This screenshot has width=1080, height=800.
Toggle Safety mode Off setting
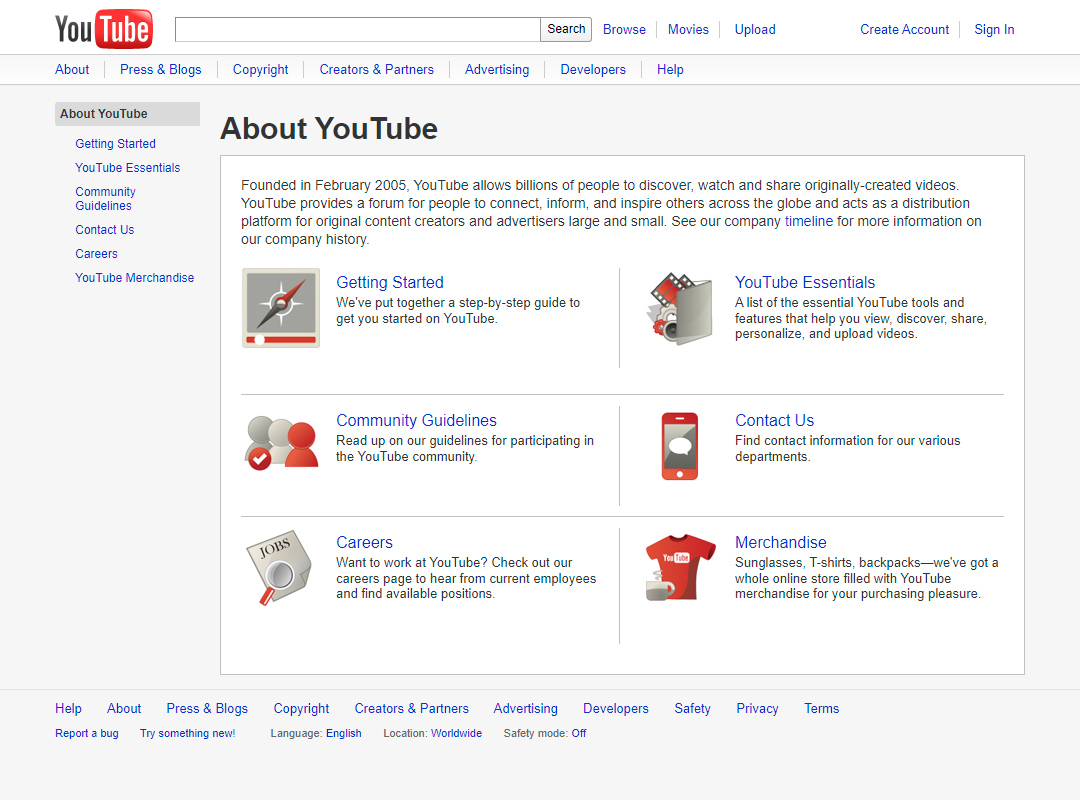click(x=579, y=733)
